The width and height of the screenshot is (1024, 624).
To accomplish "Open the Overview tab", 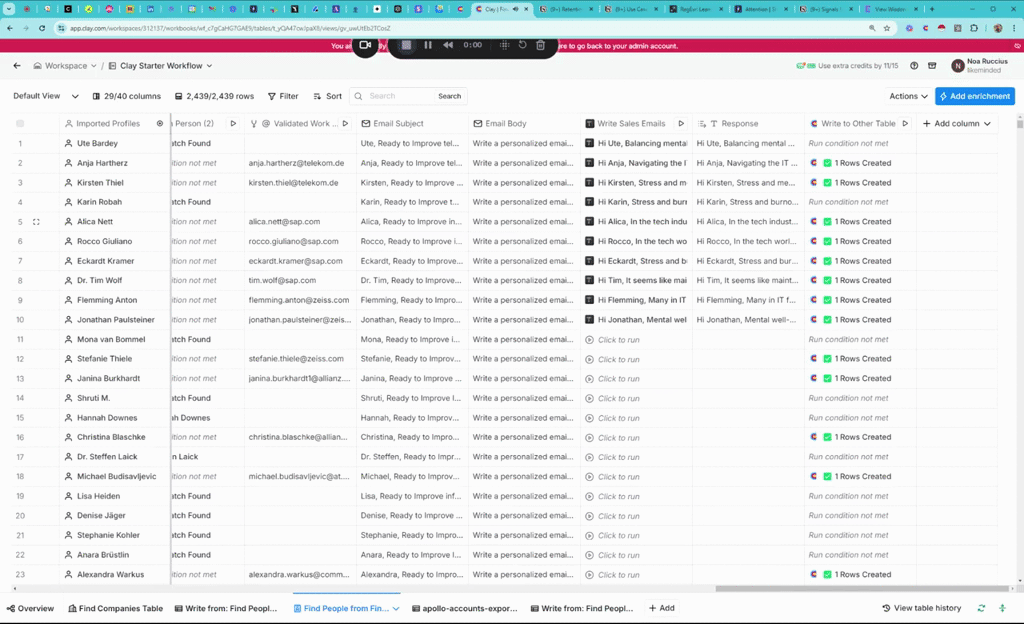I will (30, 608).
